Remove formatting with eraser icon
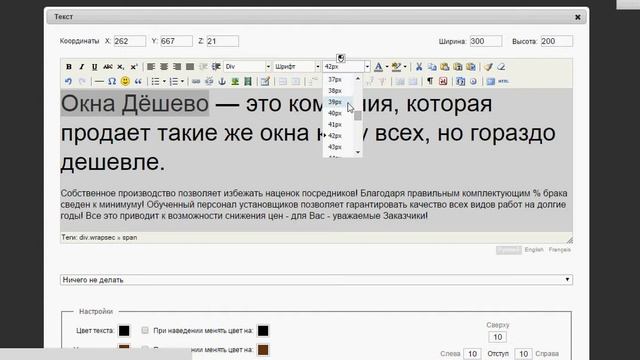Screen dimensions: 640x360 pos(501,67)
